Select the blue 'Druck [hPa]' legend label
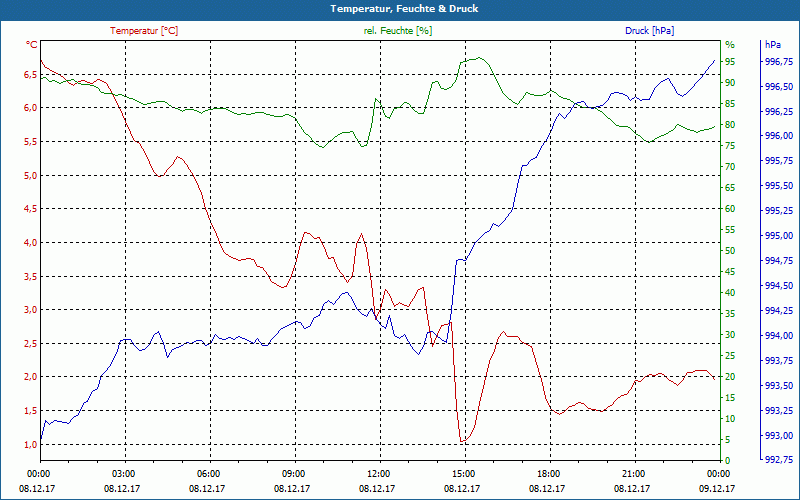The height and width of the screenshot is (500, 800). (649, 31)
